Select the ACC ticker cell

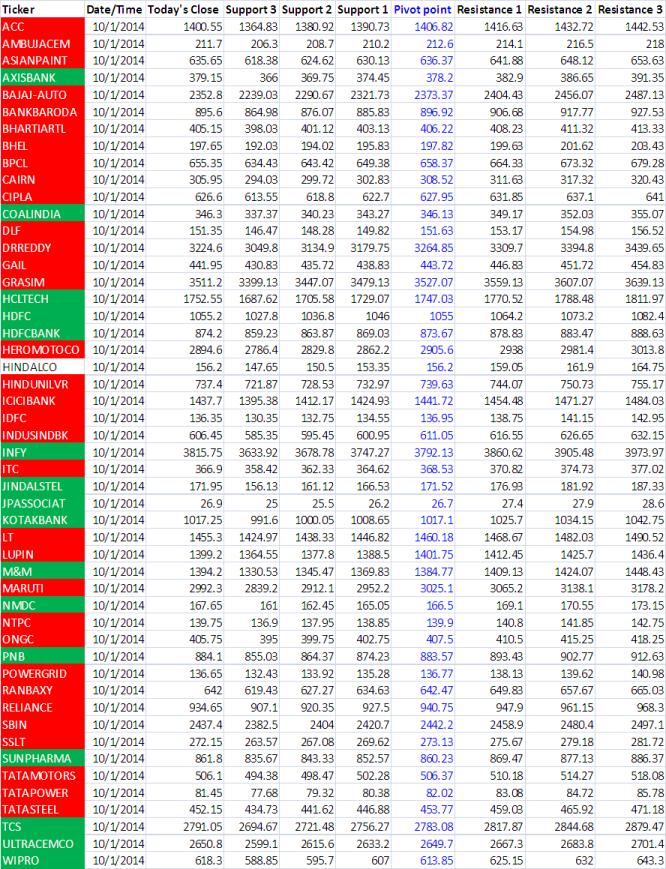(x=43, y=27)
